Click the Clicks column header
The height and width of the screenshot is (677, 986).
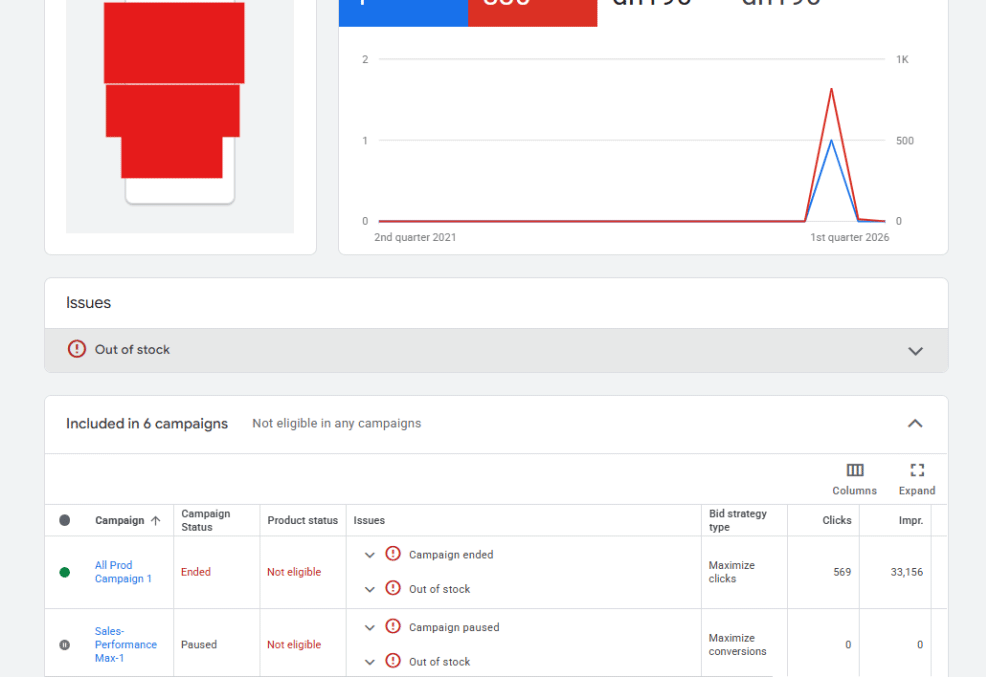pos(836,520)
